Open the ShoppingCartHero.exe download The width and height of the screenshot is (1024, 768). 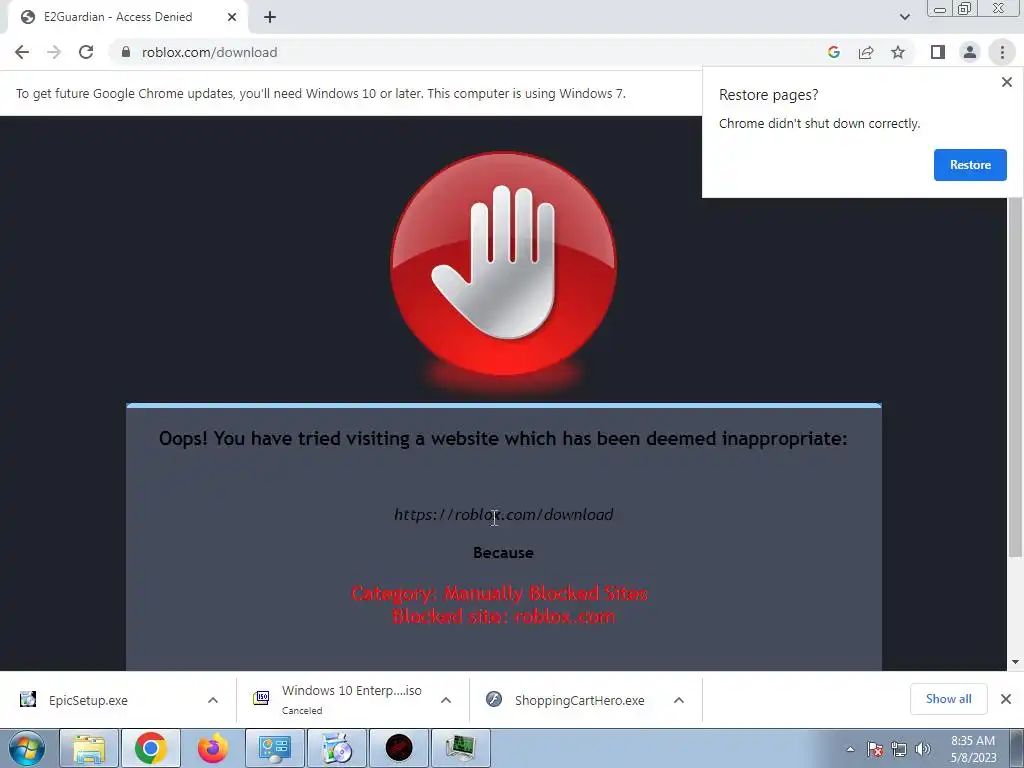[579, 700]
